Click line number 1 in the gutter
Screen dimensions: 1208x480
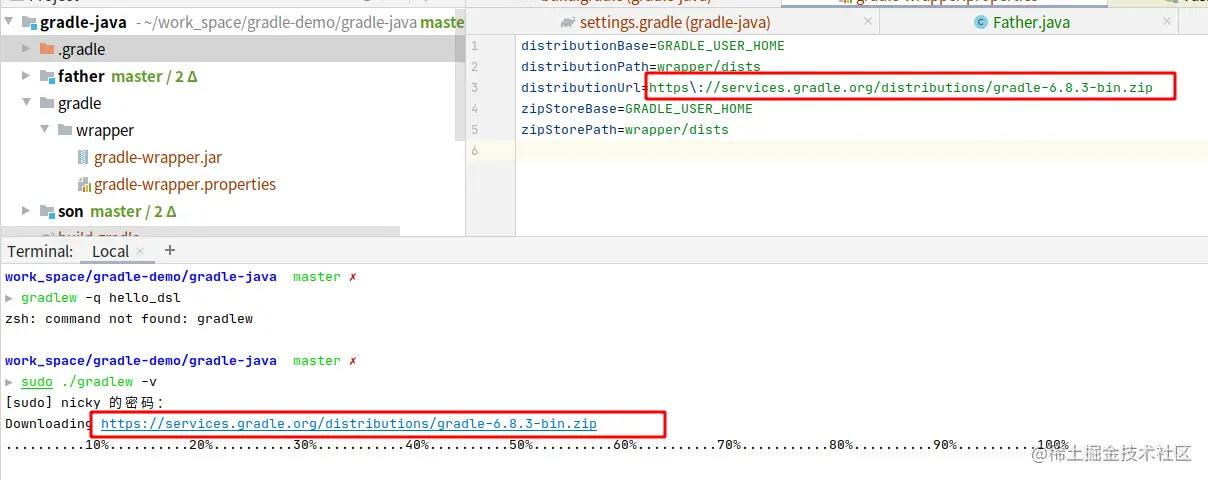pyautogui.click(x=474, y=45)
